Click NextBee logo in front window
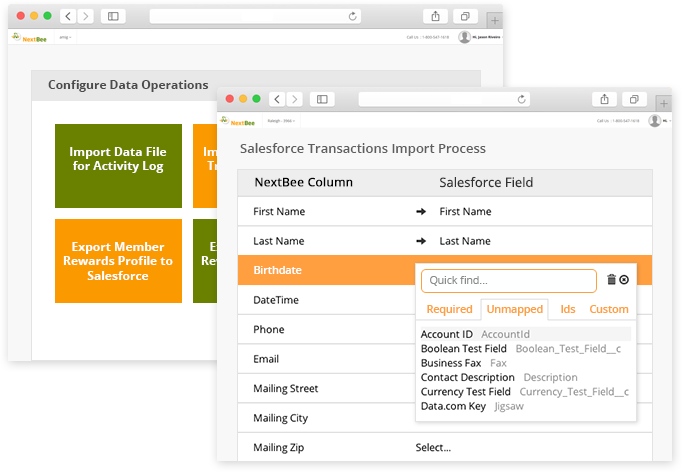 tap(237, 121)
